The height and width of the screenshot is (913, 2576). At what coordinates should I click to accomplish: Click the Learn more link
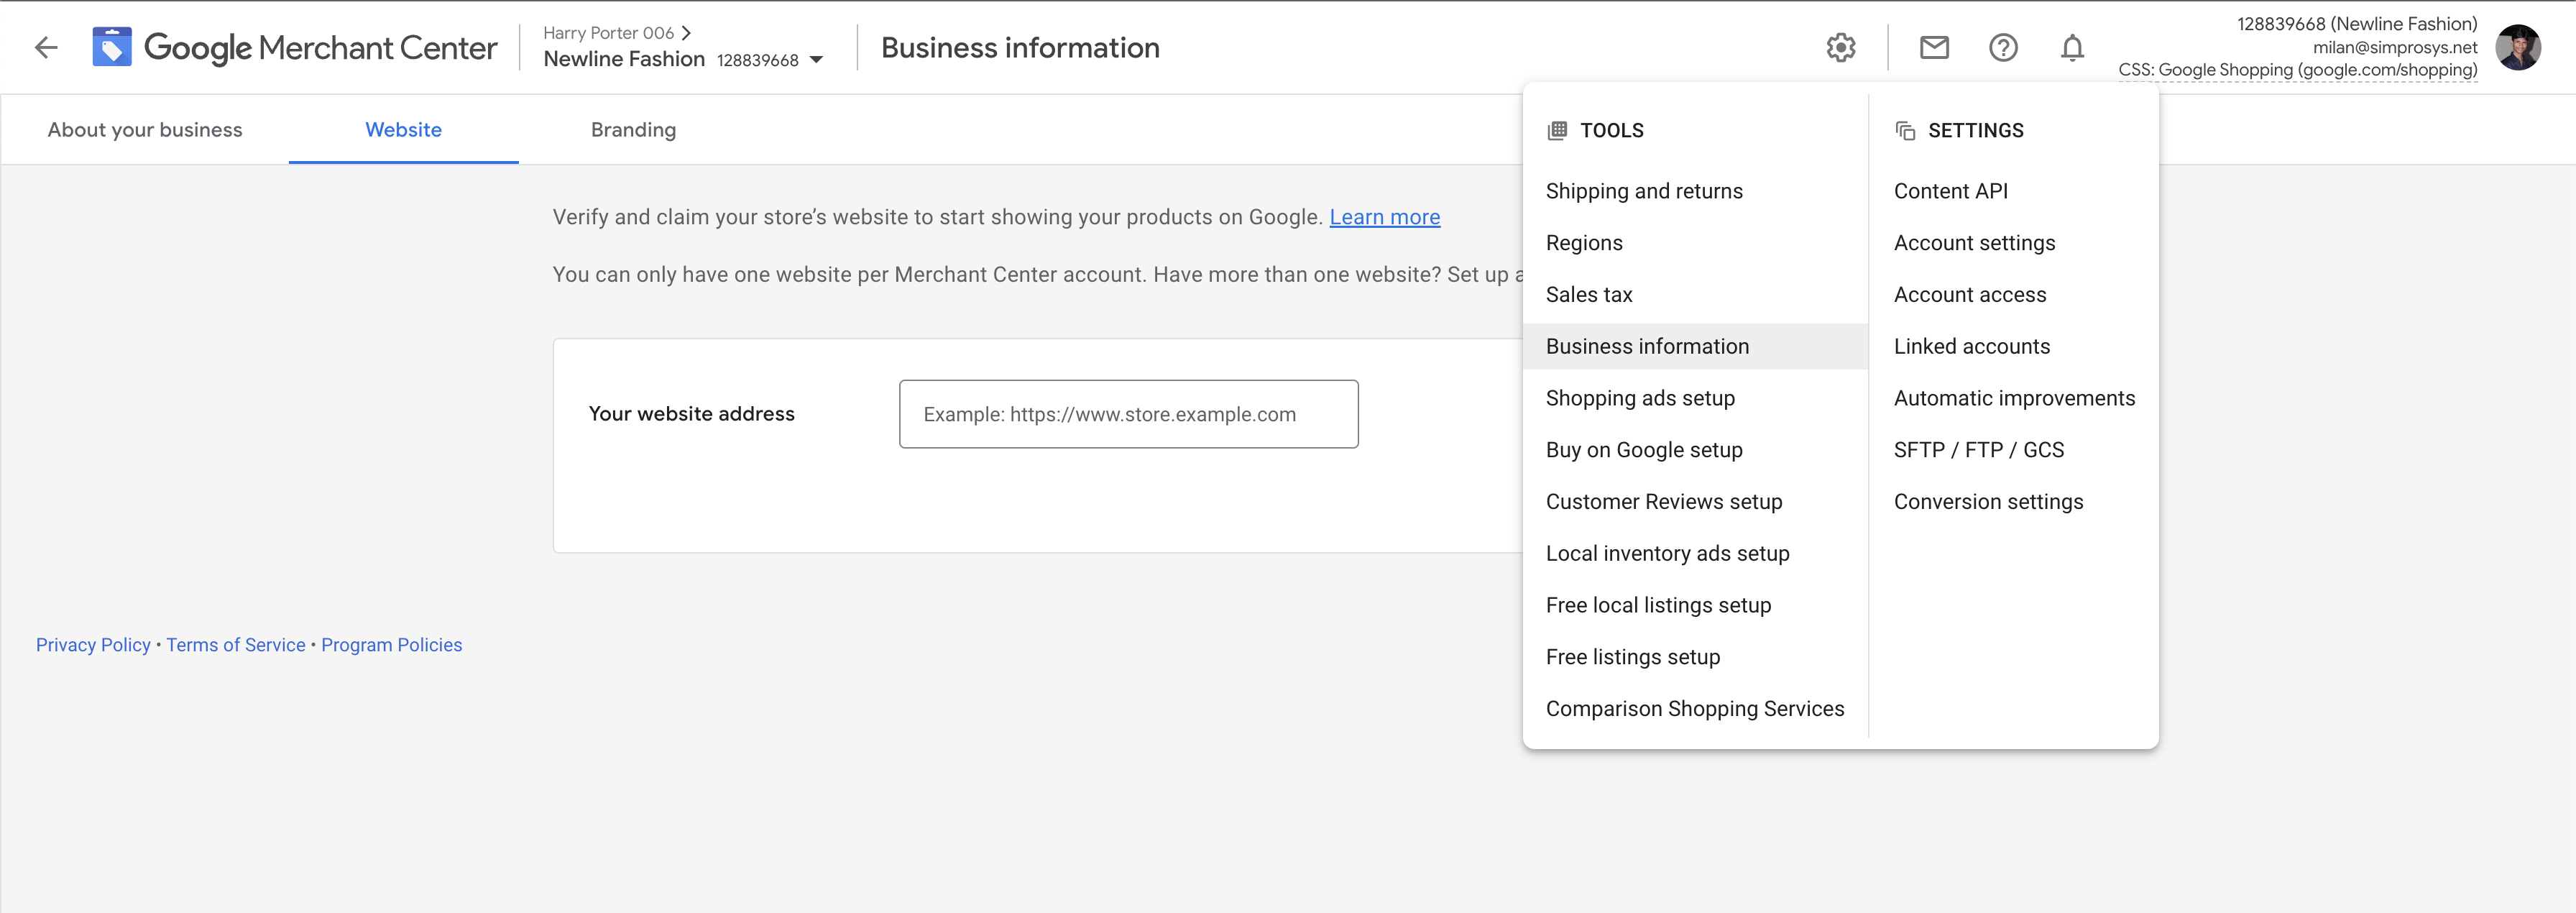coord(1384,217)
